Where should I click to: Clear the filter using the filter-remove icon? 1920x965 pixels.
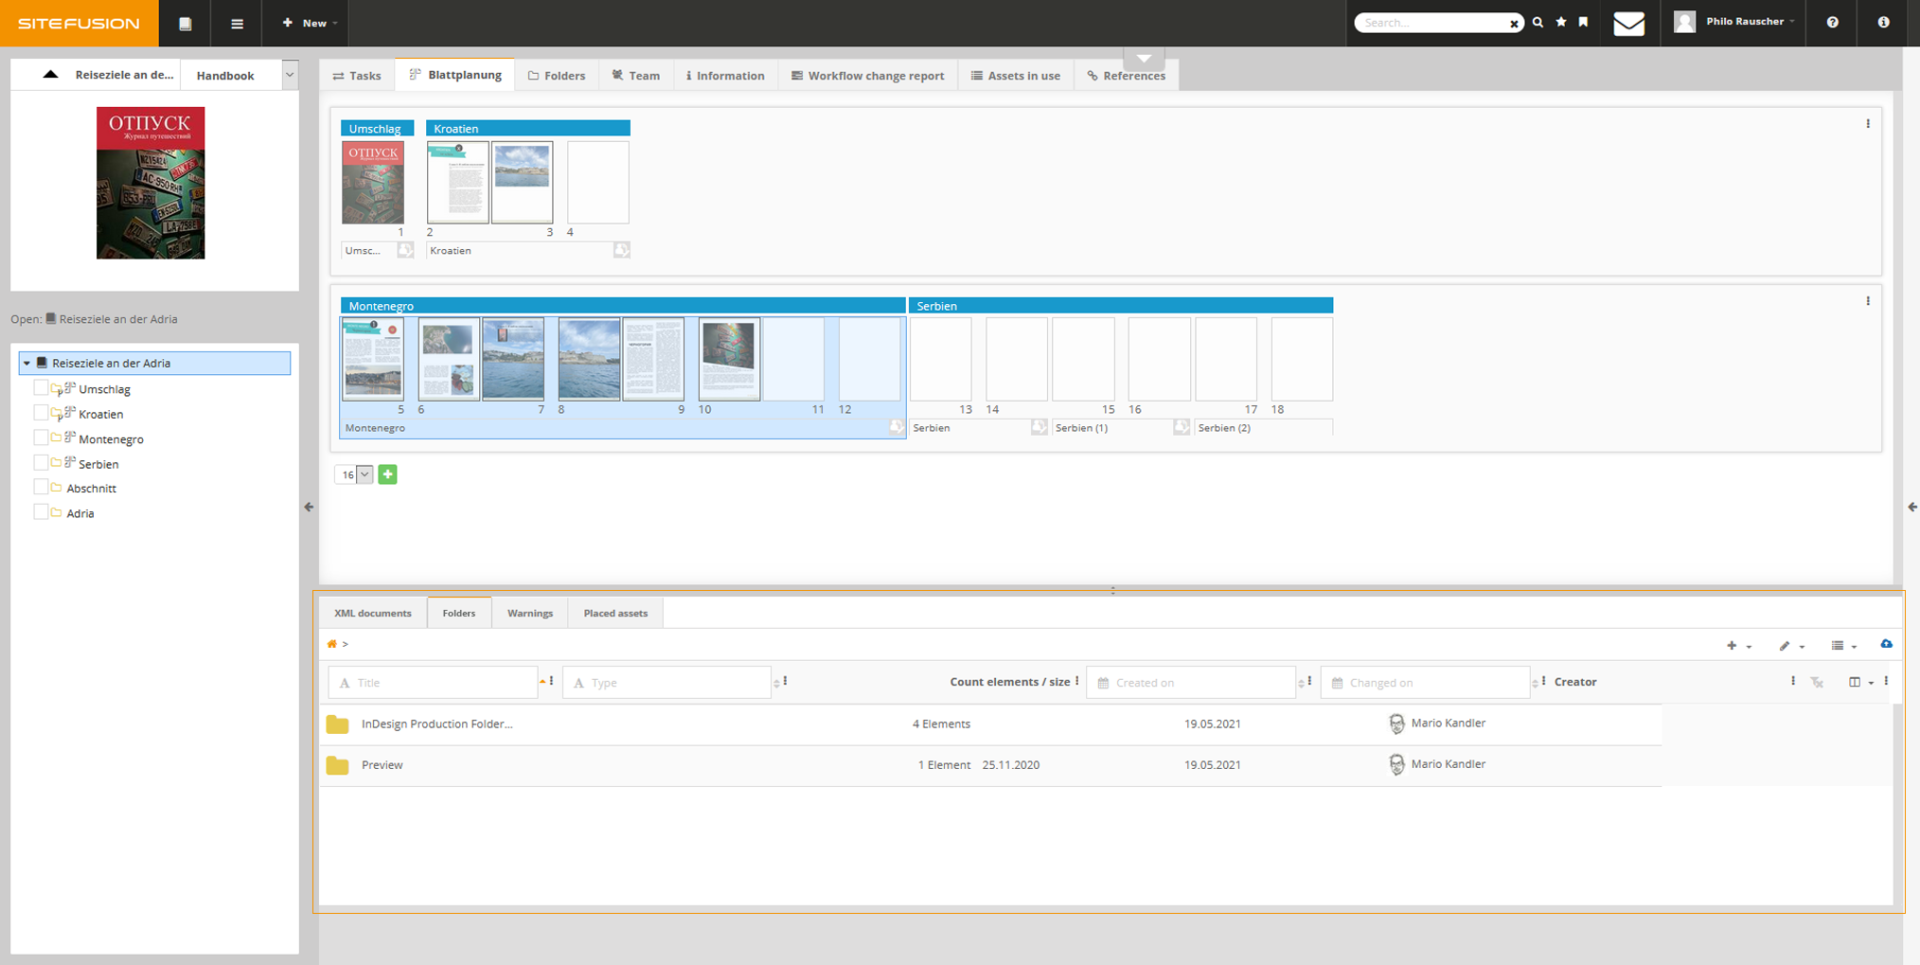[1816, 683]
